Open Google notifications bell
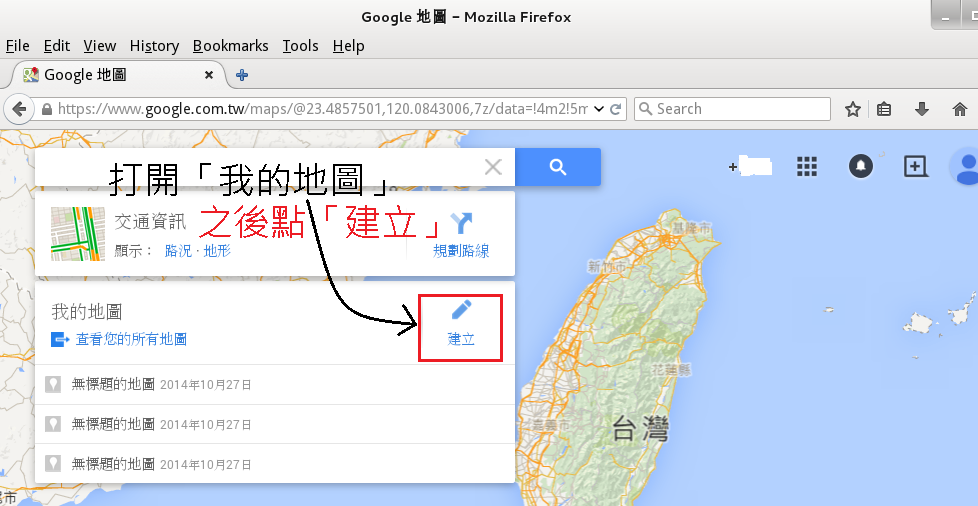This screenshot has height=506, width=978. pos(861,166)
